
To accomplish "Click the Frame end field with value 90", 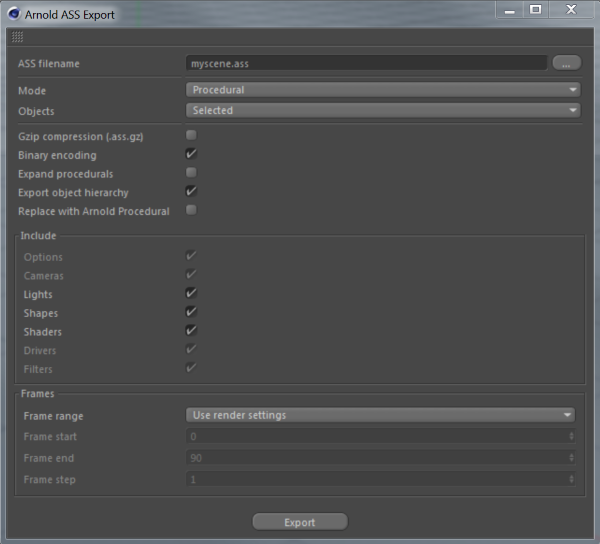I will pos(380,458).
